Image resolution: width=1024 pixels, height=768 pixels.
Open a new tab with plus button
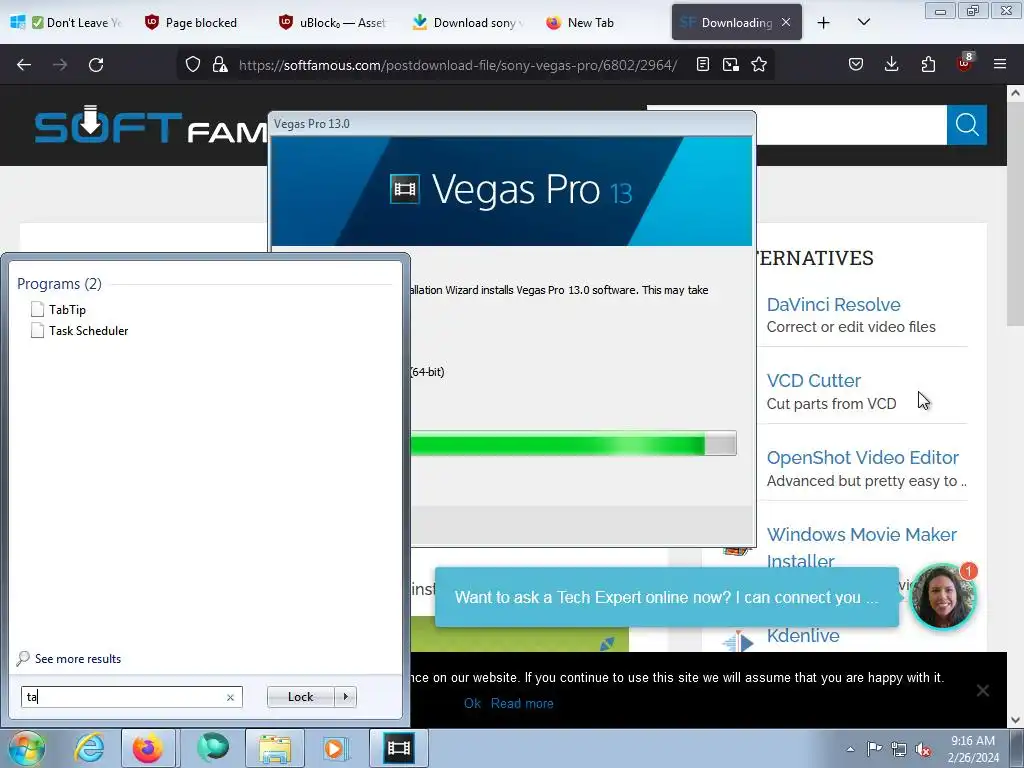tap(824, 23)
